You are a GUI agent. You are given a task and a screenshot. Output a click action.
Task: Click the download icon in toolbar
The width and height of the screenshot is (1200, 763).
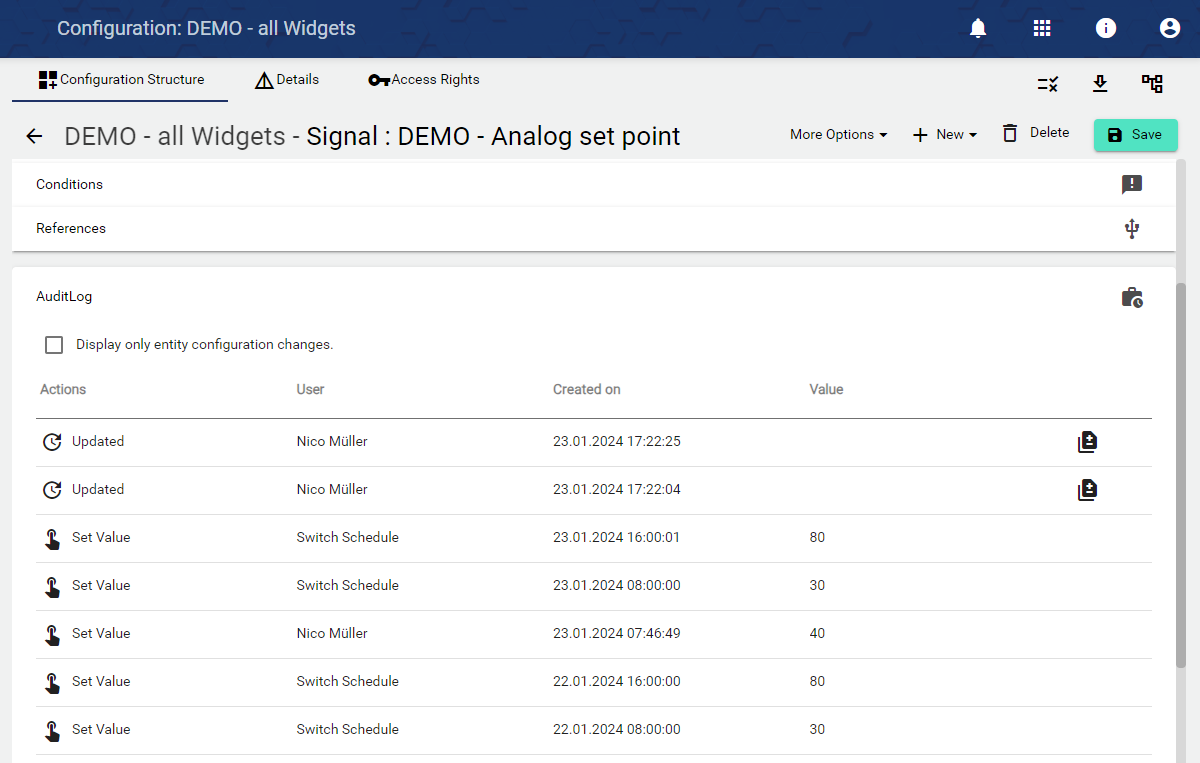1100,84
